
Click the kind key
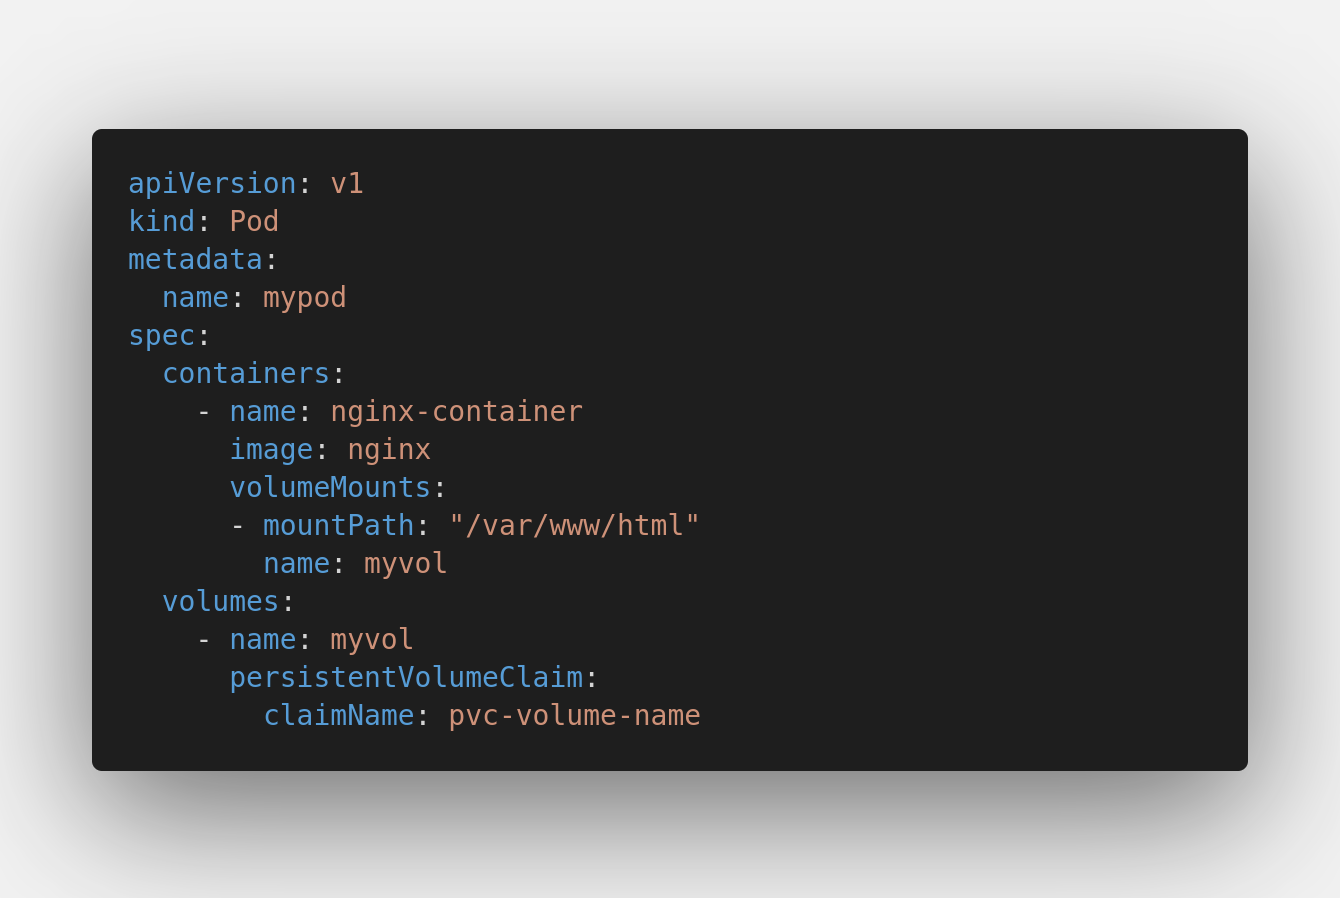(161, 222)
